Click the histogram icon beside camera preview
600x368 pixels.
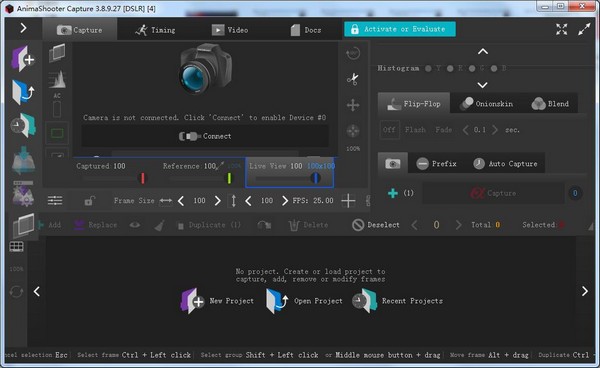coord(57,79)
